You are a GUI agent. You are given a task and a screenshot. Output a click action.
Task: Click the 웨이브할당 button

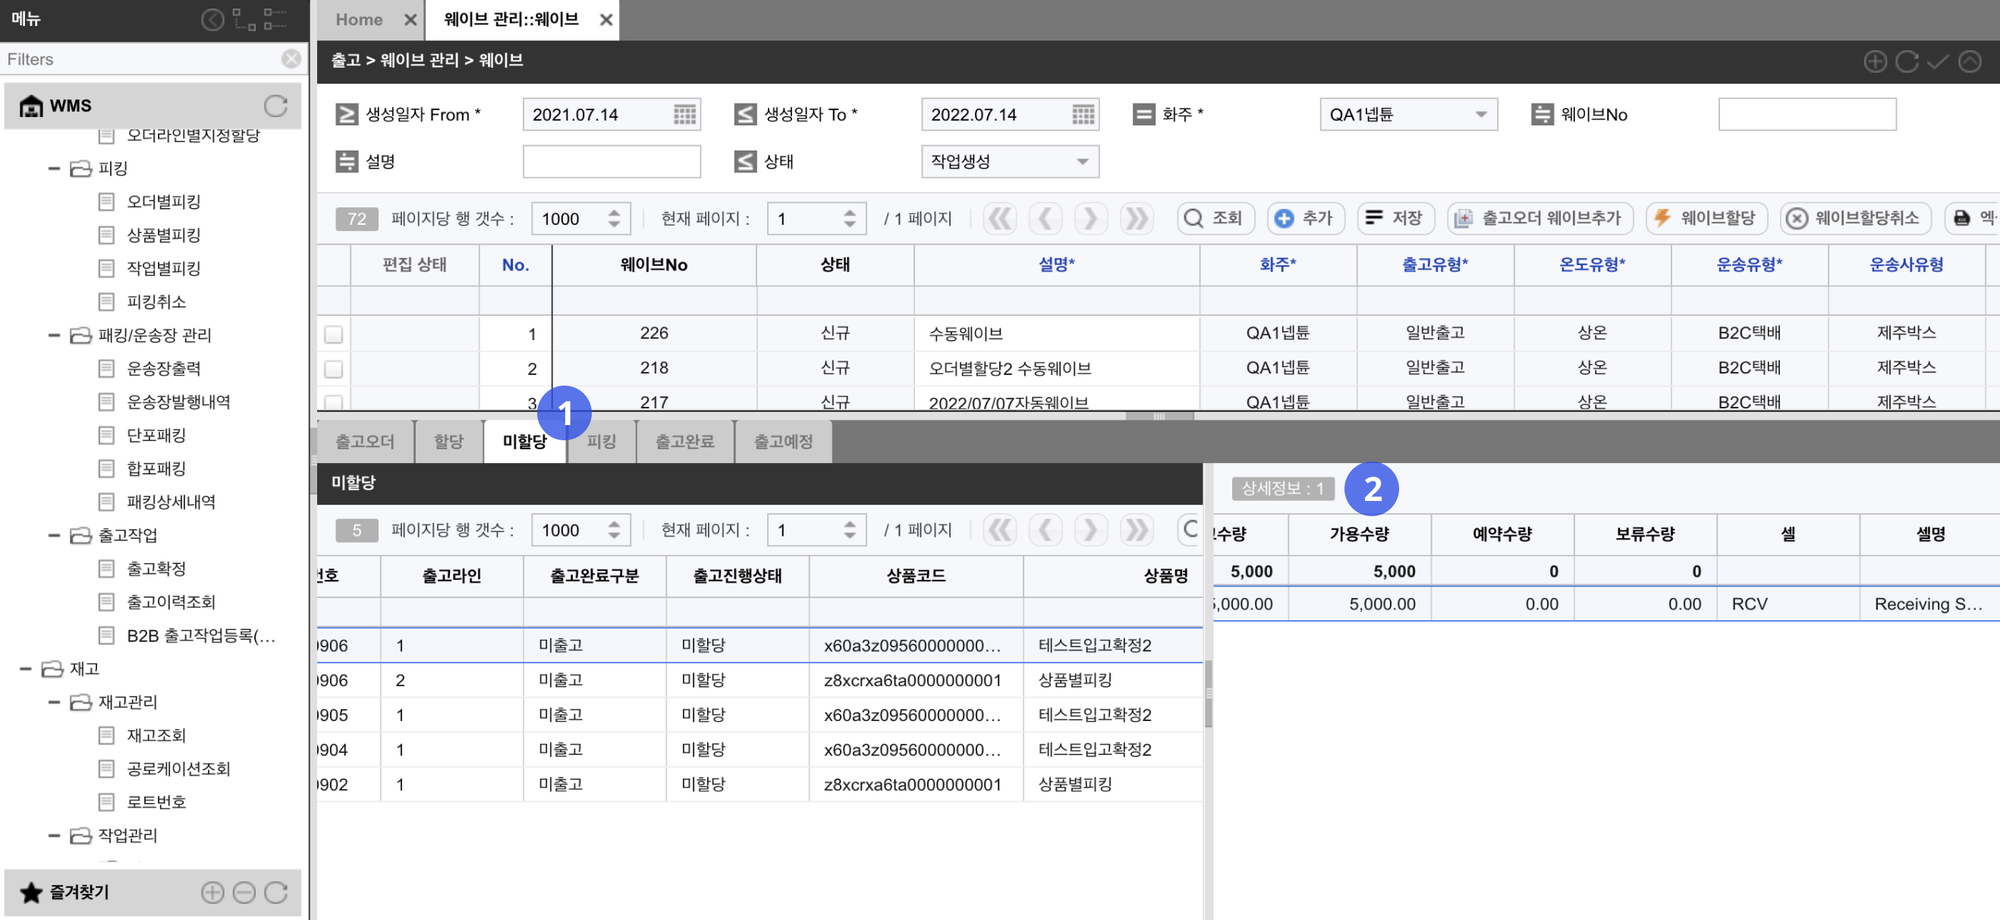(1706, 218)
